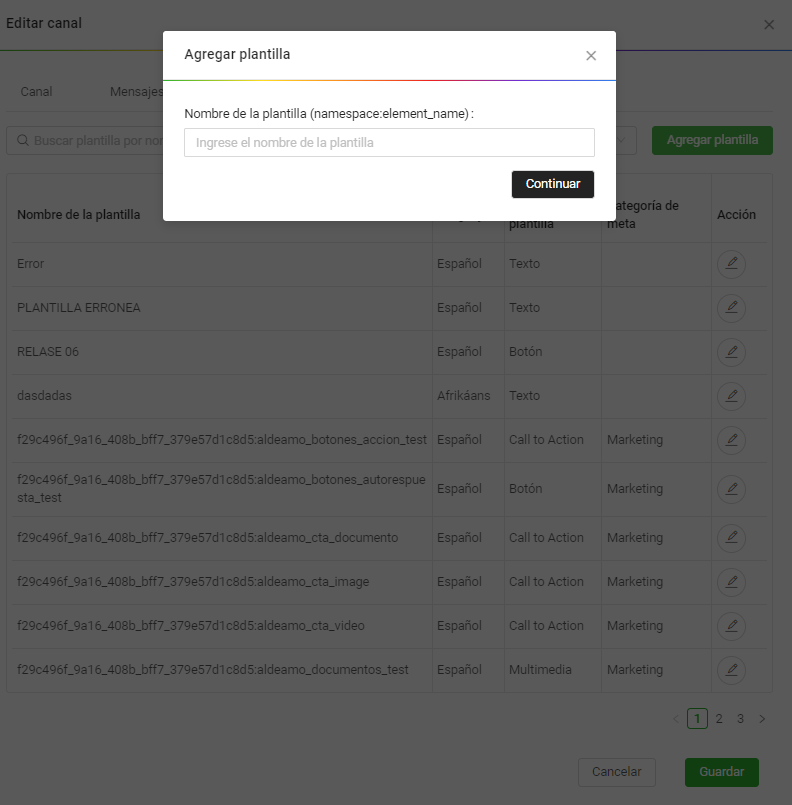
Task: Click the previous page arrow
Action: (x=676, y=719)
